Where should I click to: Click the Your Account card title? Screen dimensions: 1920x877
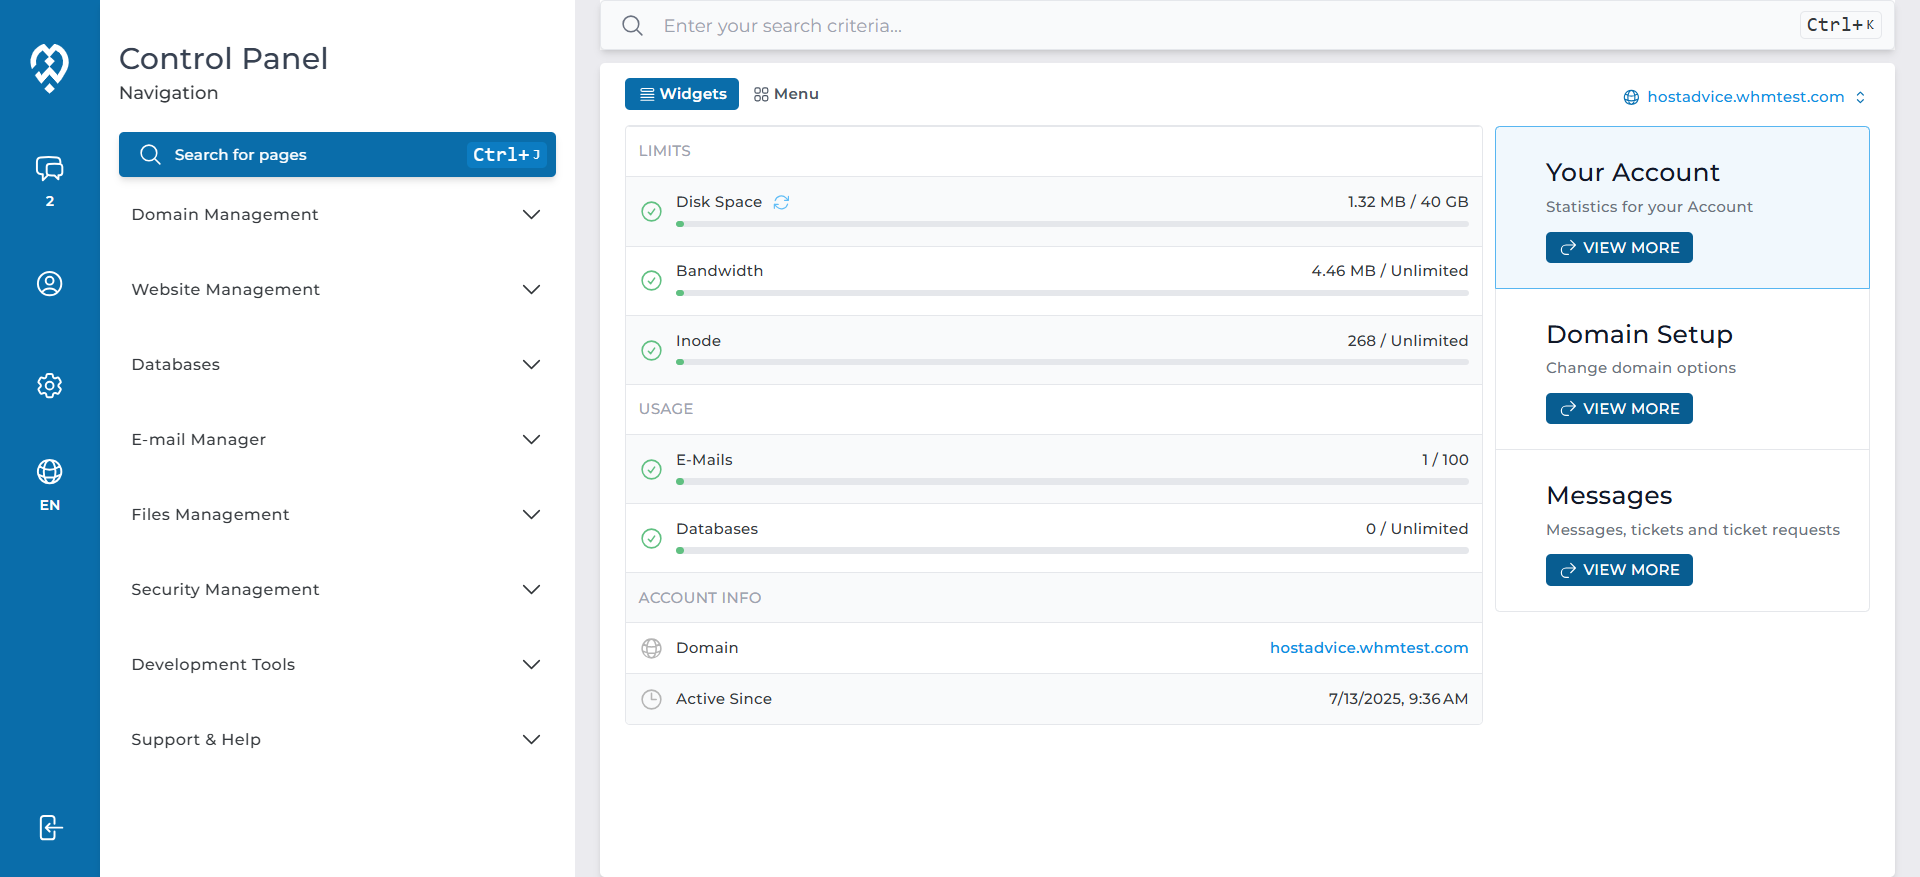click(1633, 173)
